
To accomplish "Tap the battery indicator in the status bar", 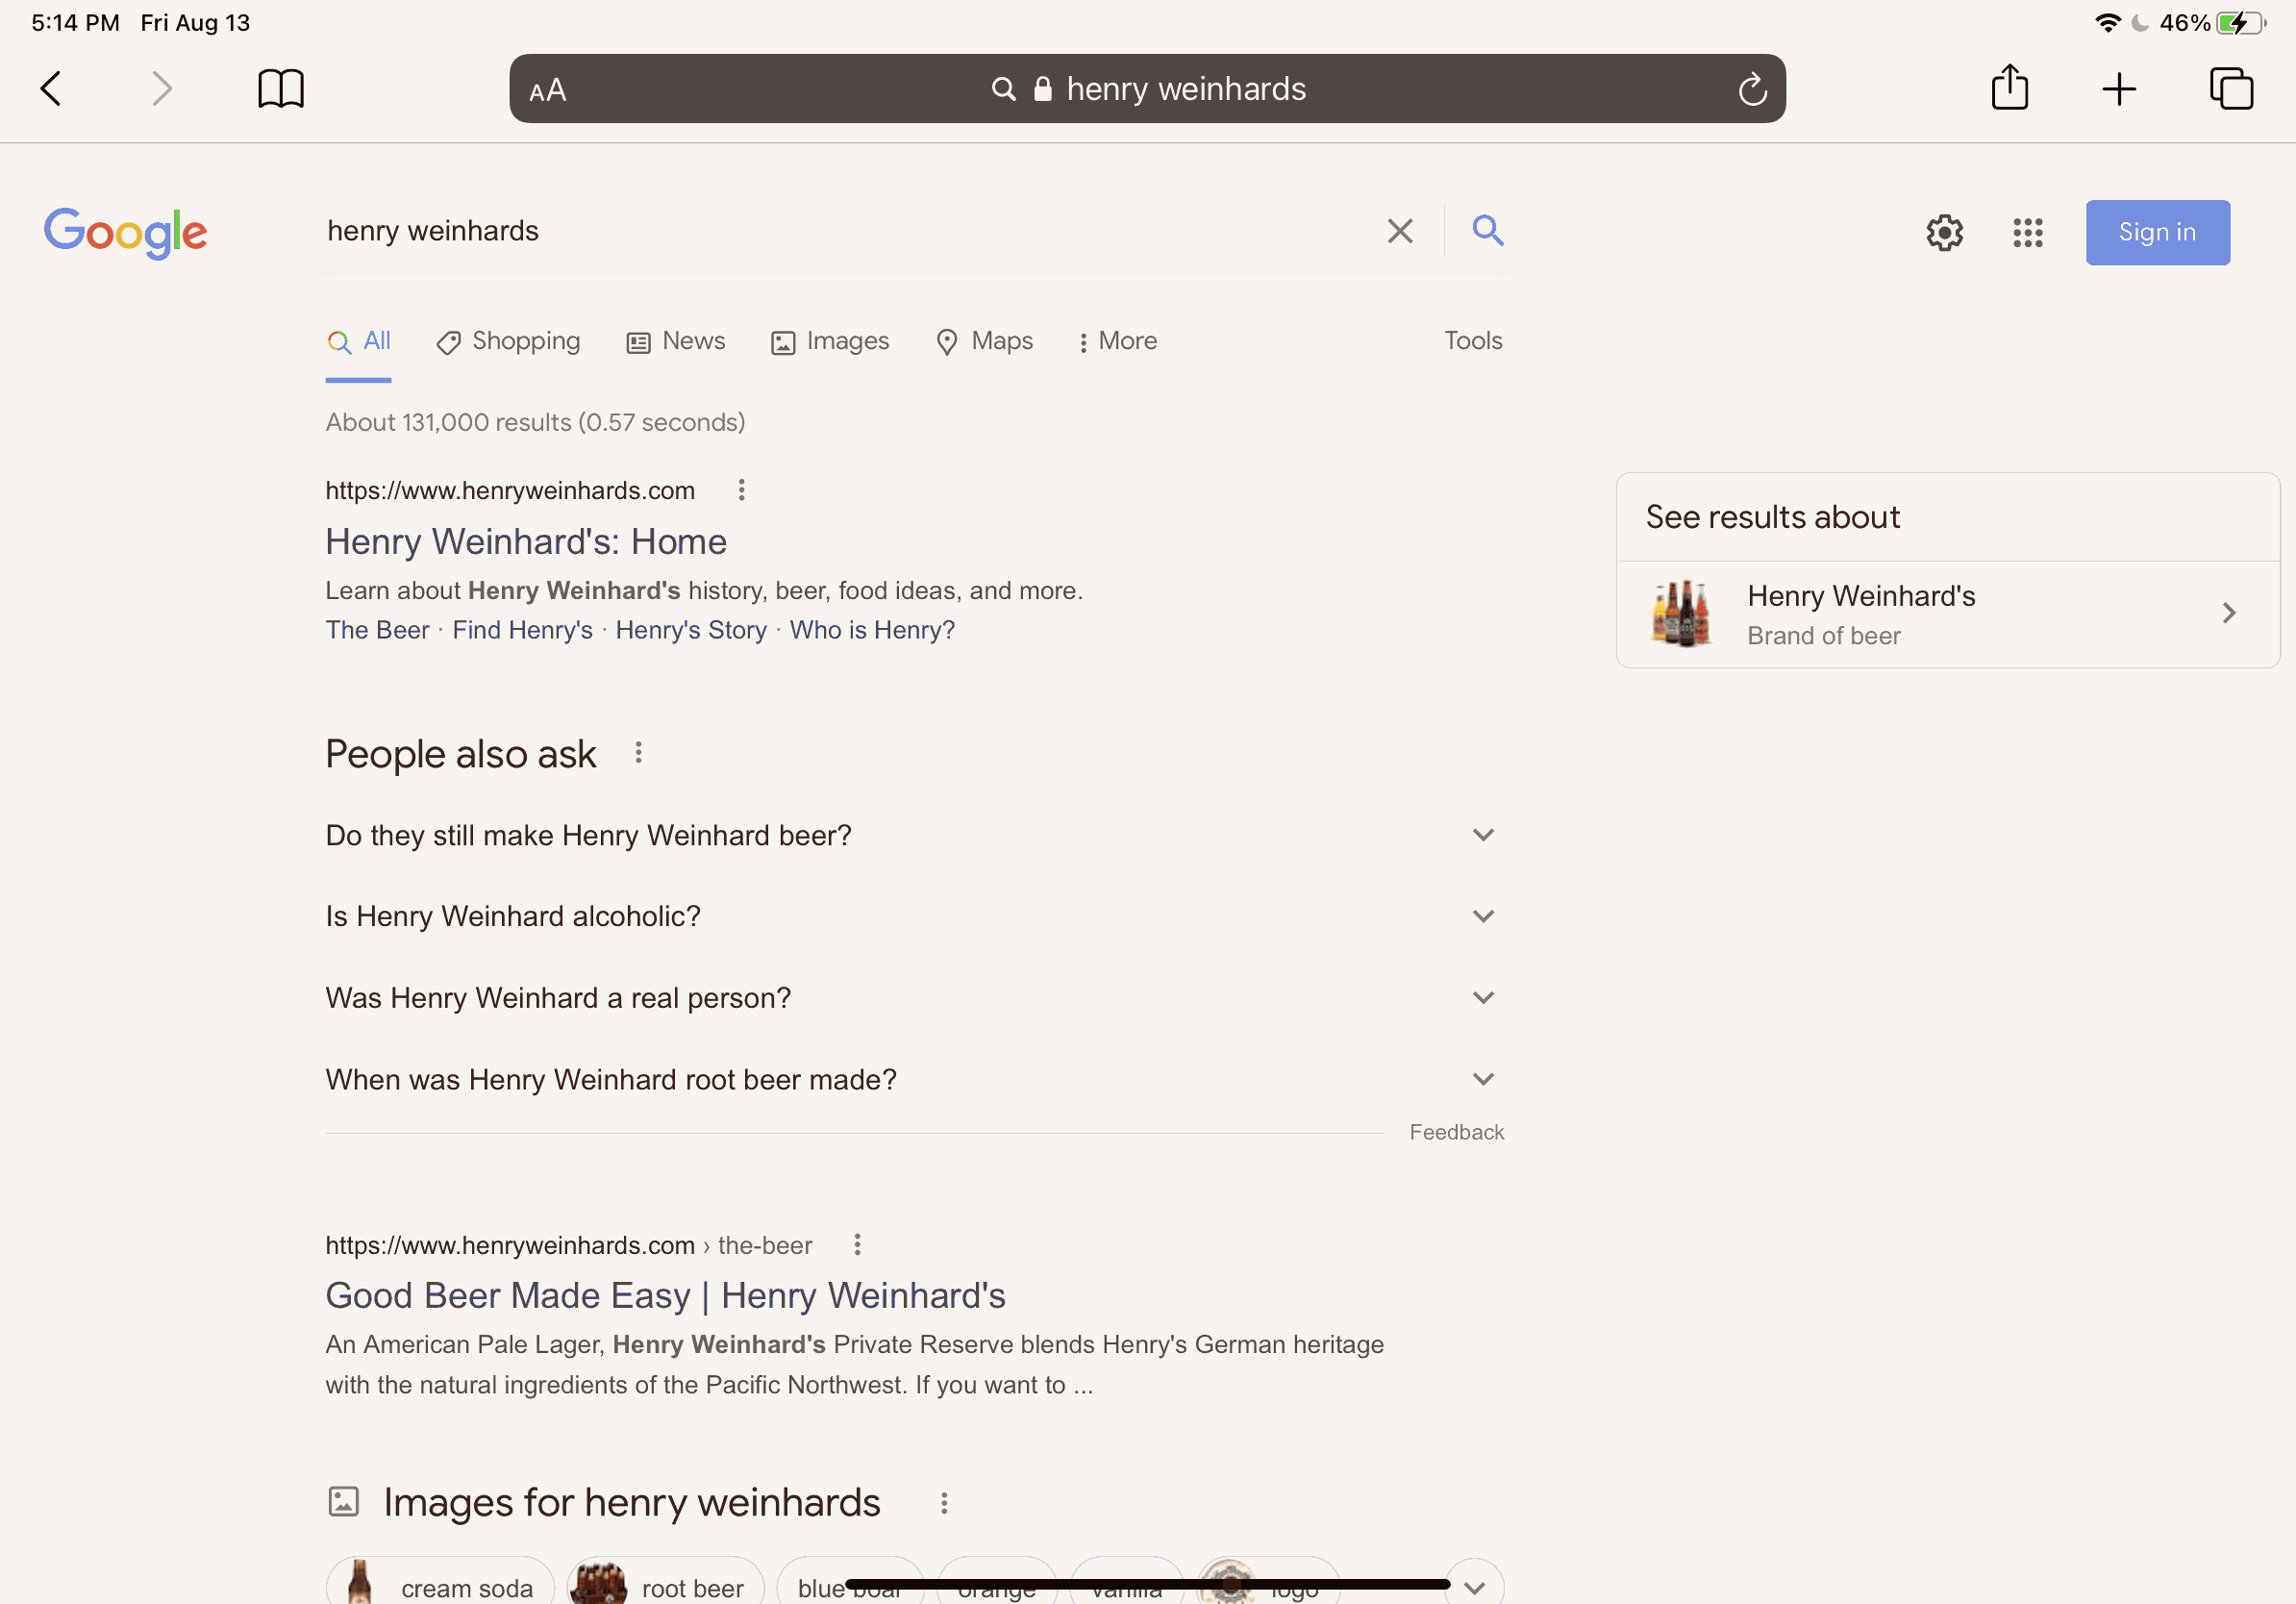I will [x=2239, y=23].
